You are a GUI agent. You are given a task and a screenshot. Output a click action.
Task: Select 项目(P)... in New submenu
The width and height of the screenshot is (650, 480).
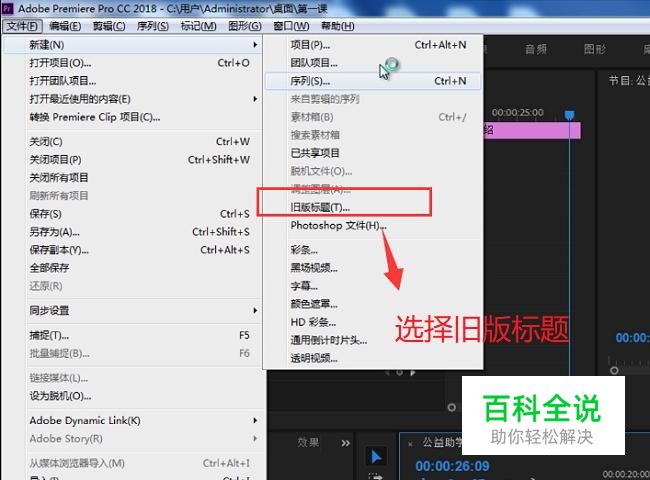[x=373, y=45]
